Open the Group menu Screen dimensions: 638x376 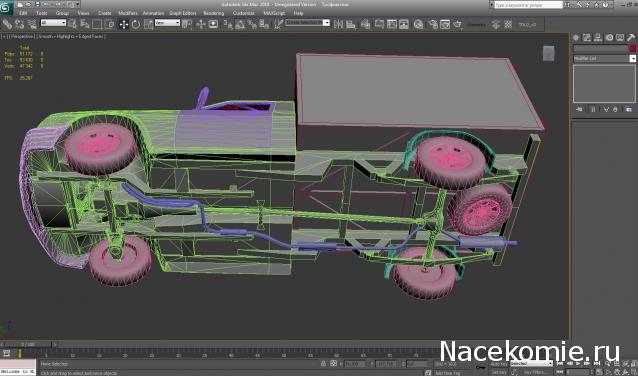coord(62,13)
